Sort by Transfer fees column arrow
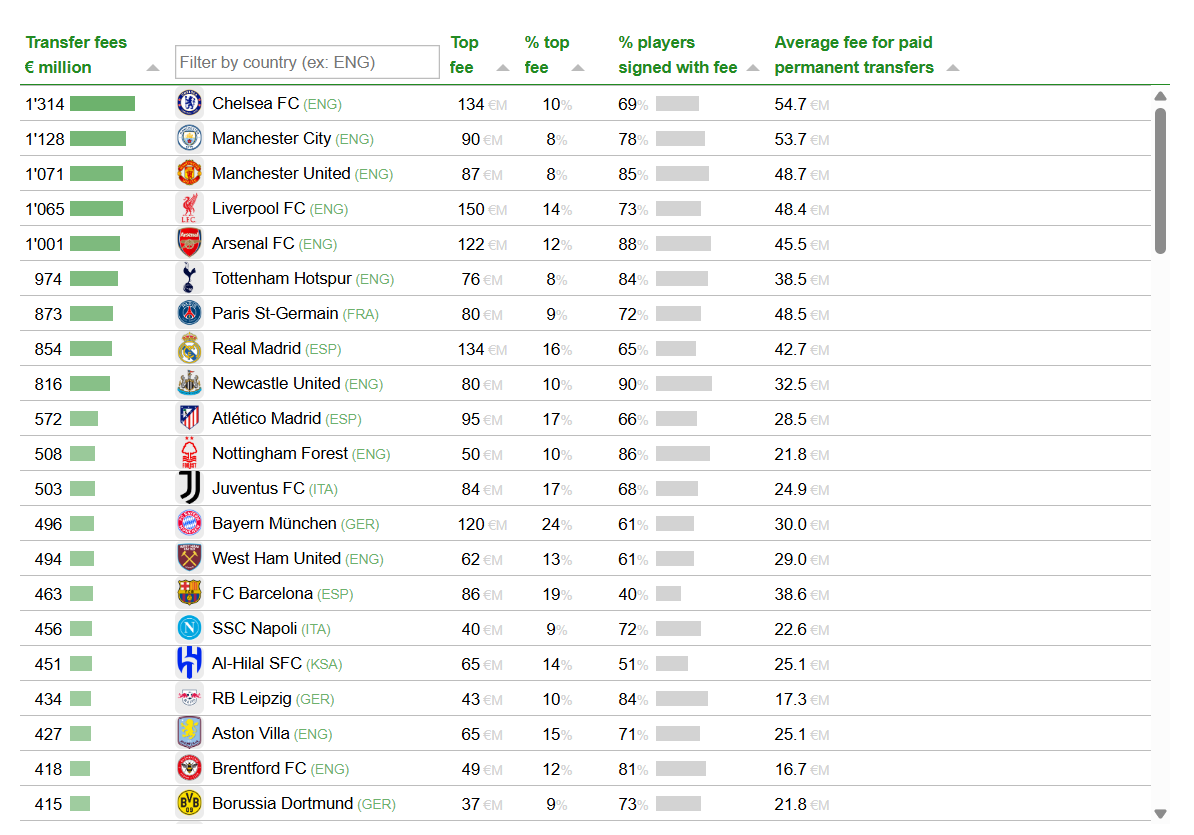The width and height of the screenshot is (1194, 835). point(153,68)
